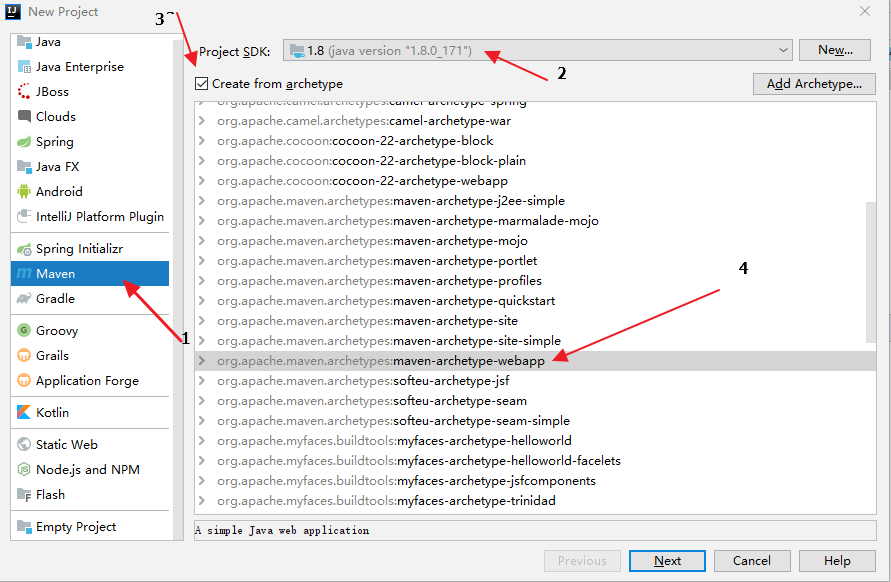Screen dimensions: 891x582
Task: Select maven-archetype-profiles archetype row
Action: tap(535, 280)
